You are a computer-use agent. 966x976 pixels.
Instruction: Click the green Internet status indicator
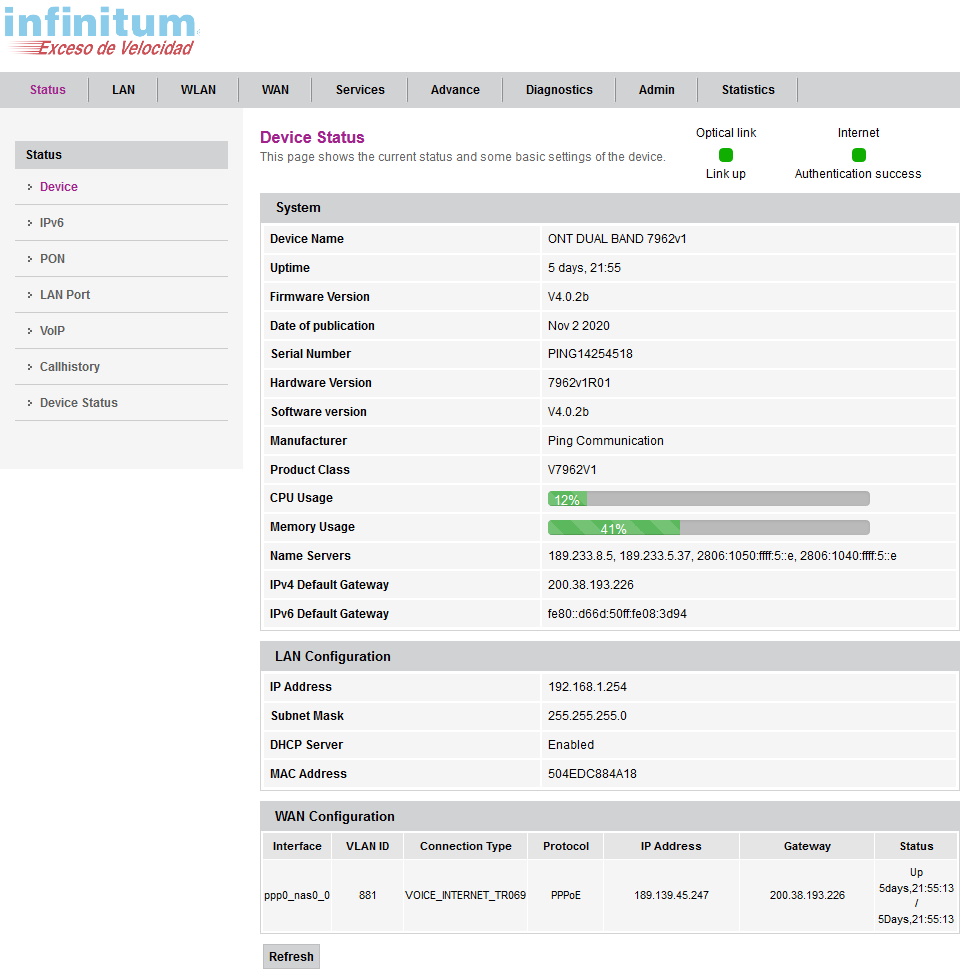click(858, 155)
